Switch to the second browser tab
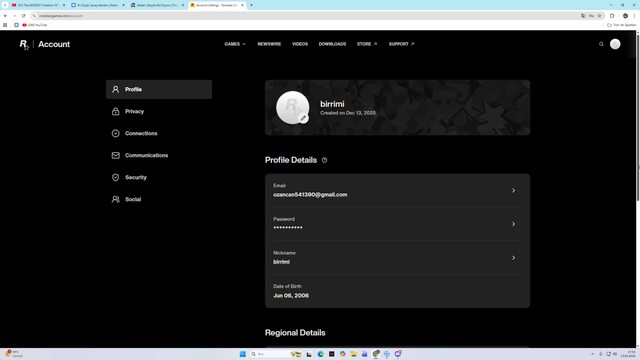This screenshot has height=360, width=640. 98,5
